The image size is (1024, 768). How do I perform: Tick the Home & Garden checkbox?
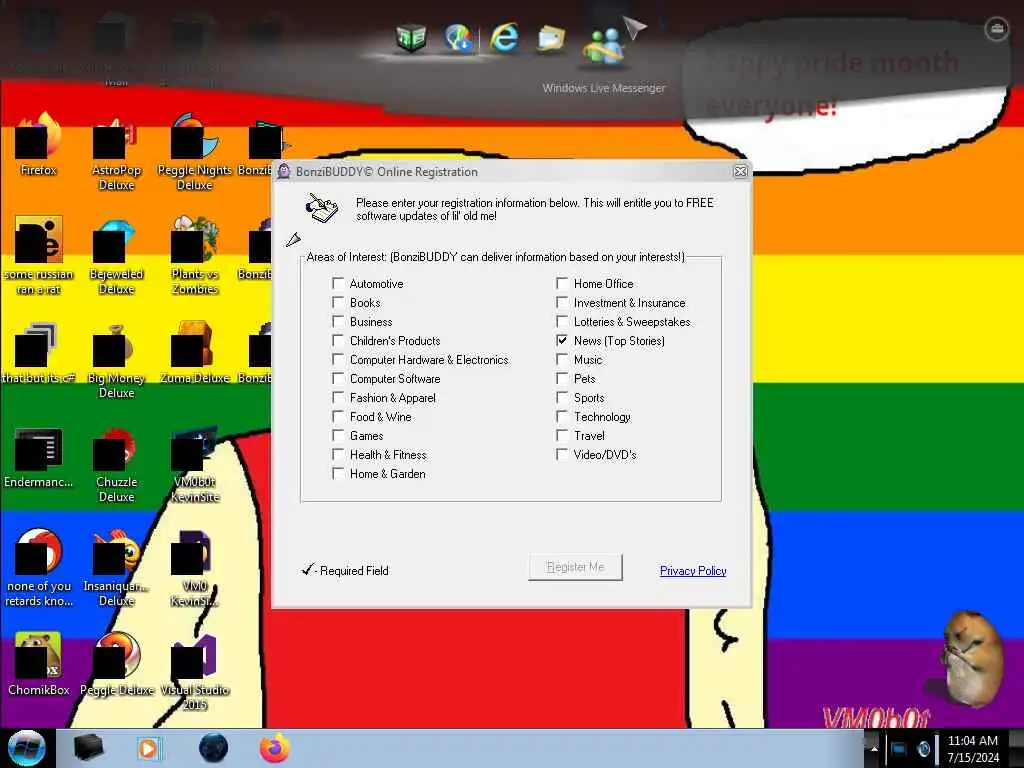338,473
